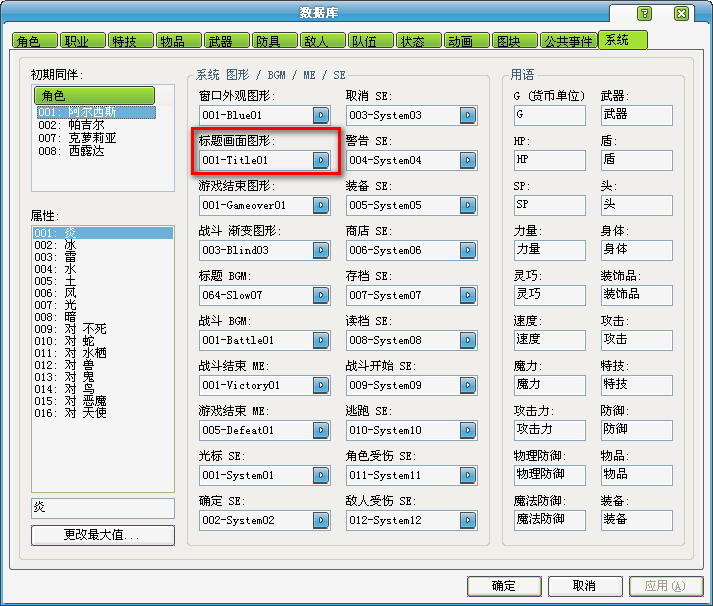Open the 战斗 渐变图形 picker arrow
This screenshot has width=713, height=606.
pos(321,250)
